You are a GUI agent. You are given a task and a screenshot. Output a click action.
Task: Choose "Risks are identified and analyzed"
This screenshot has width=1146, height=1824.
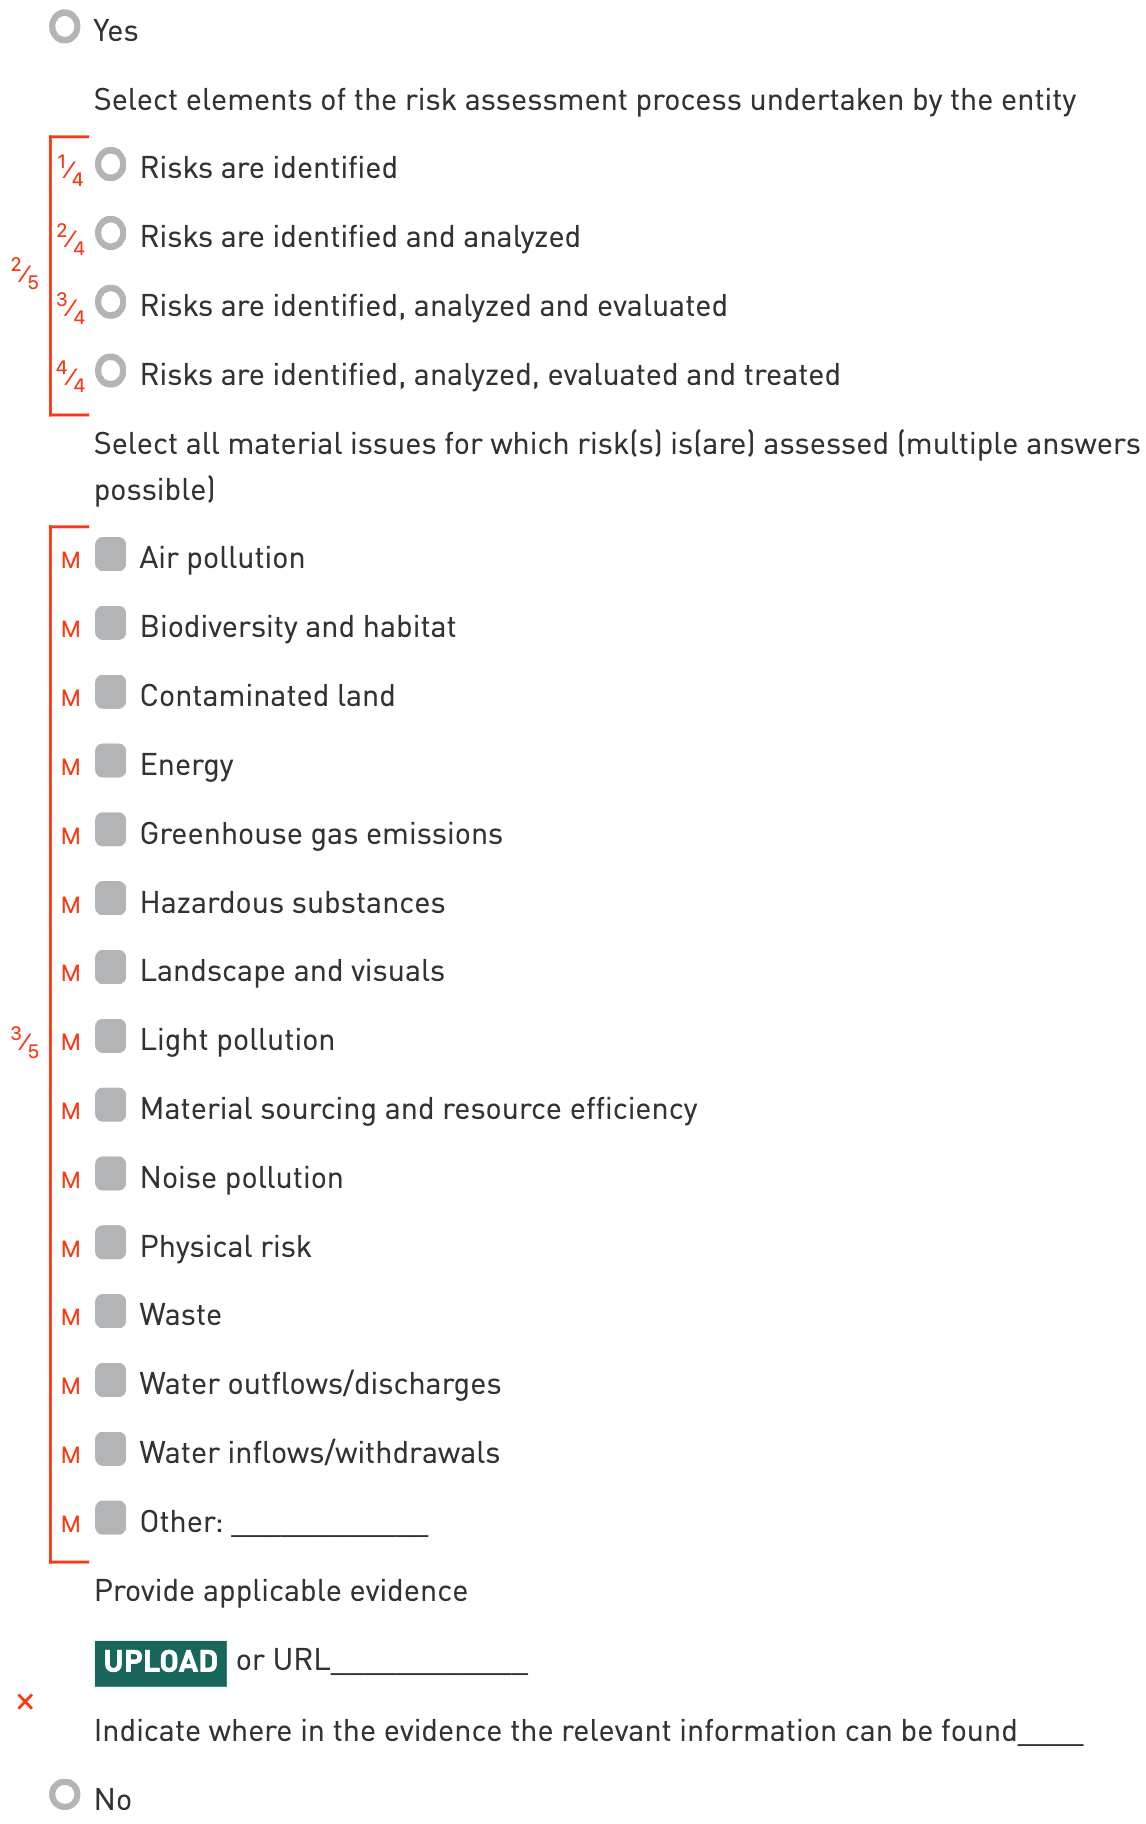point(111,234)
